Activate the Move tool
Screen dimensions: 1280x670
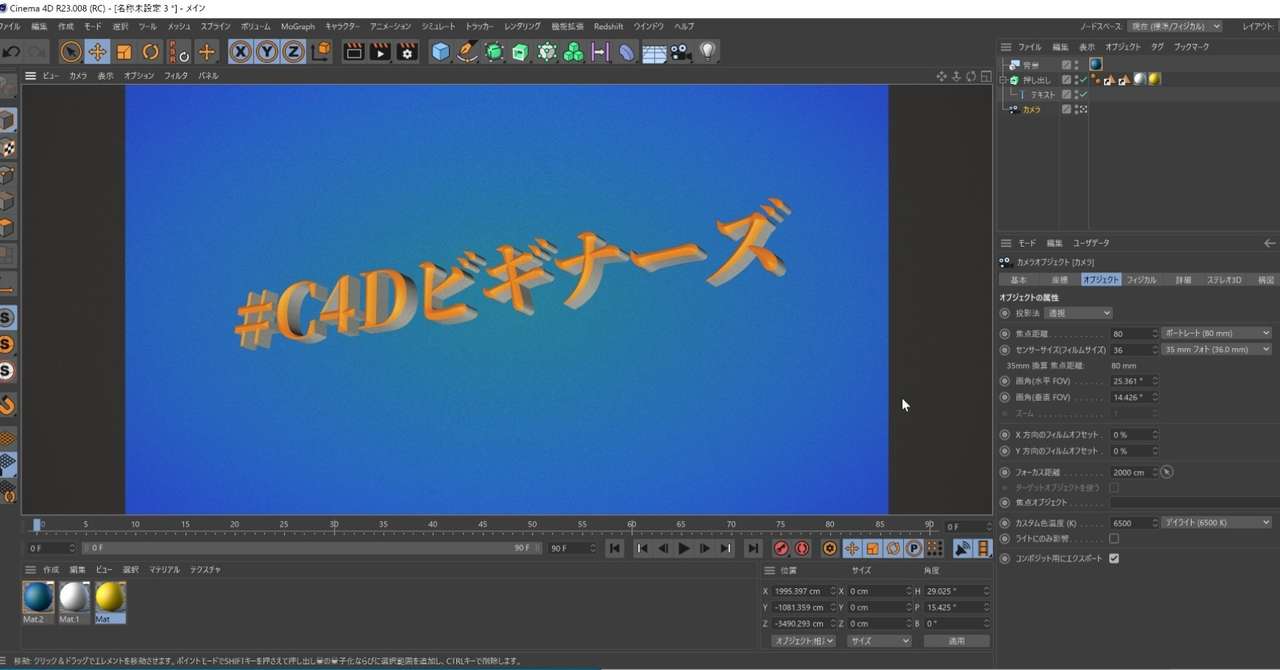[x=98, y=52]
